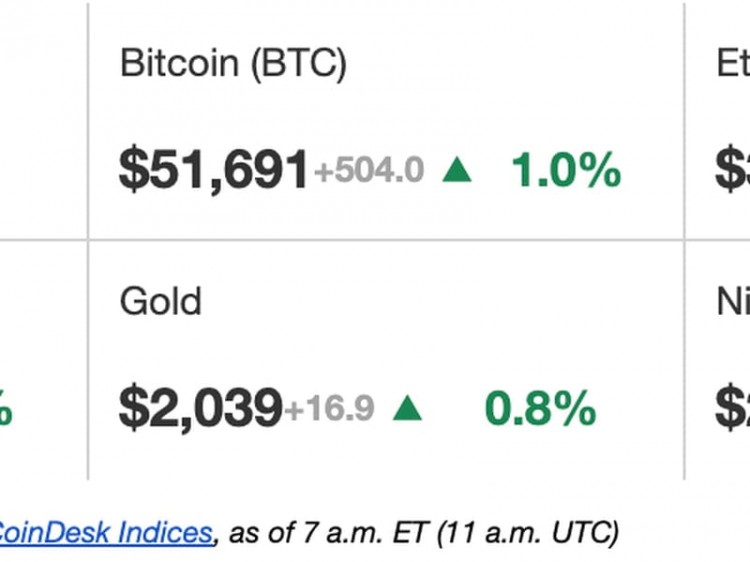The height and width of the screenshot is (562, 750).
Task: Click the "(11 a.m. UTC)" time text
Action: click(529, 531)
